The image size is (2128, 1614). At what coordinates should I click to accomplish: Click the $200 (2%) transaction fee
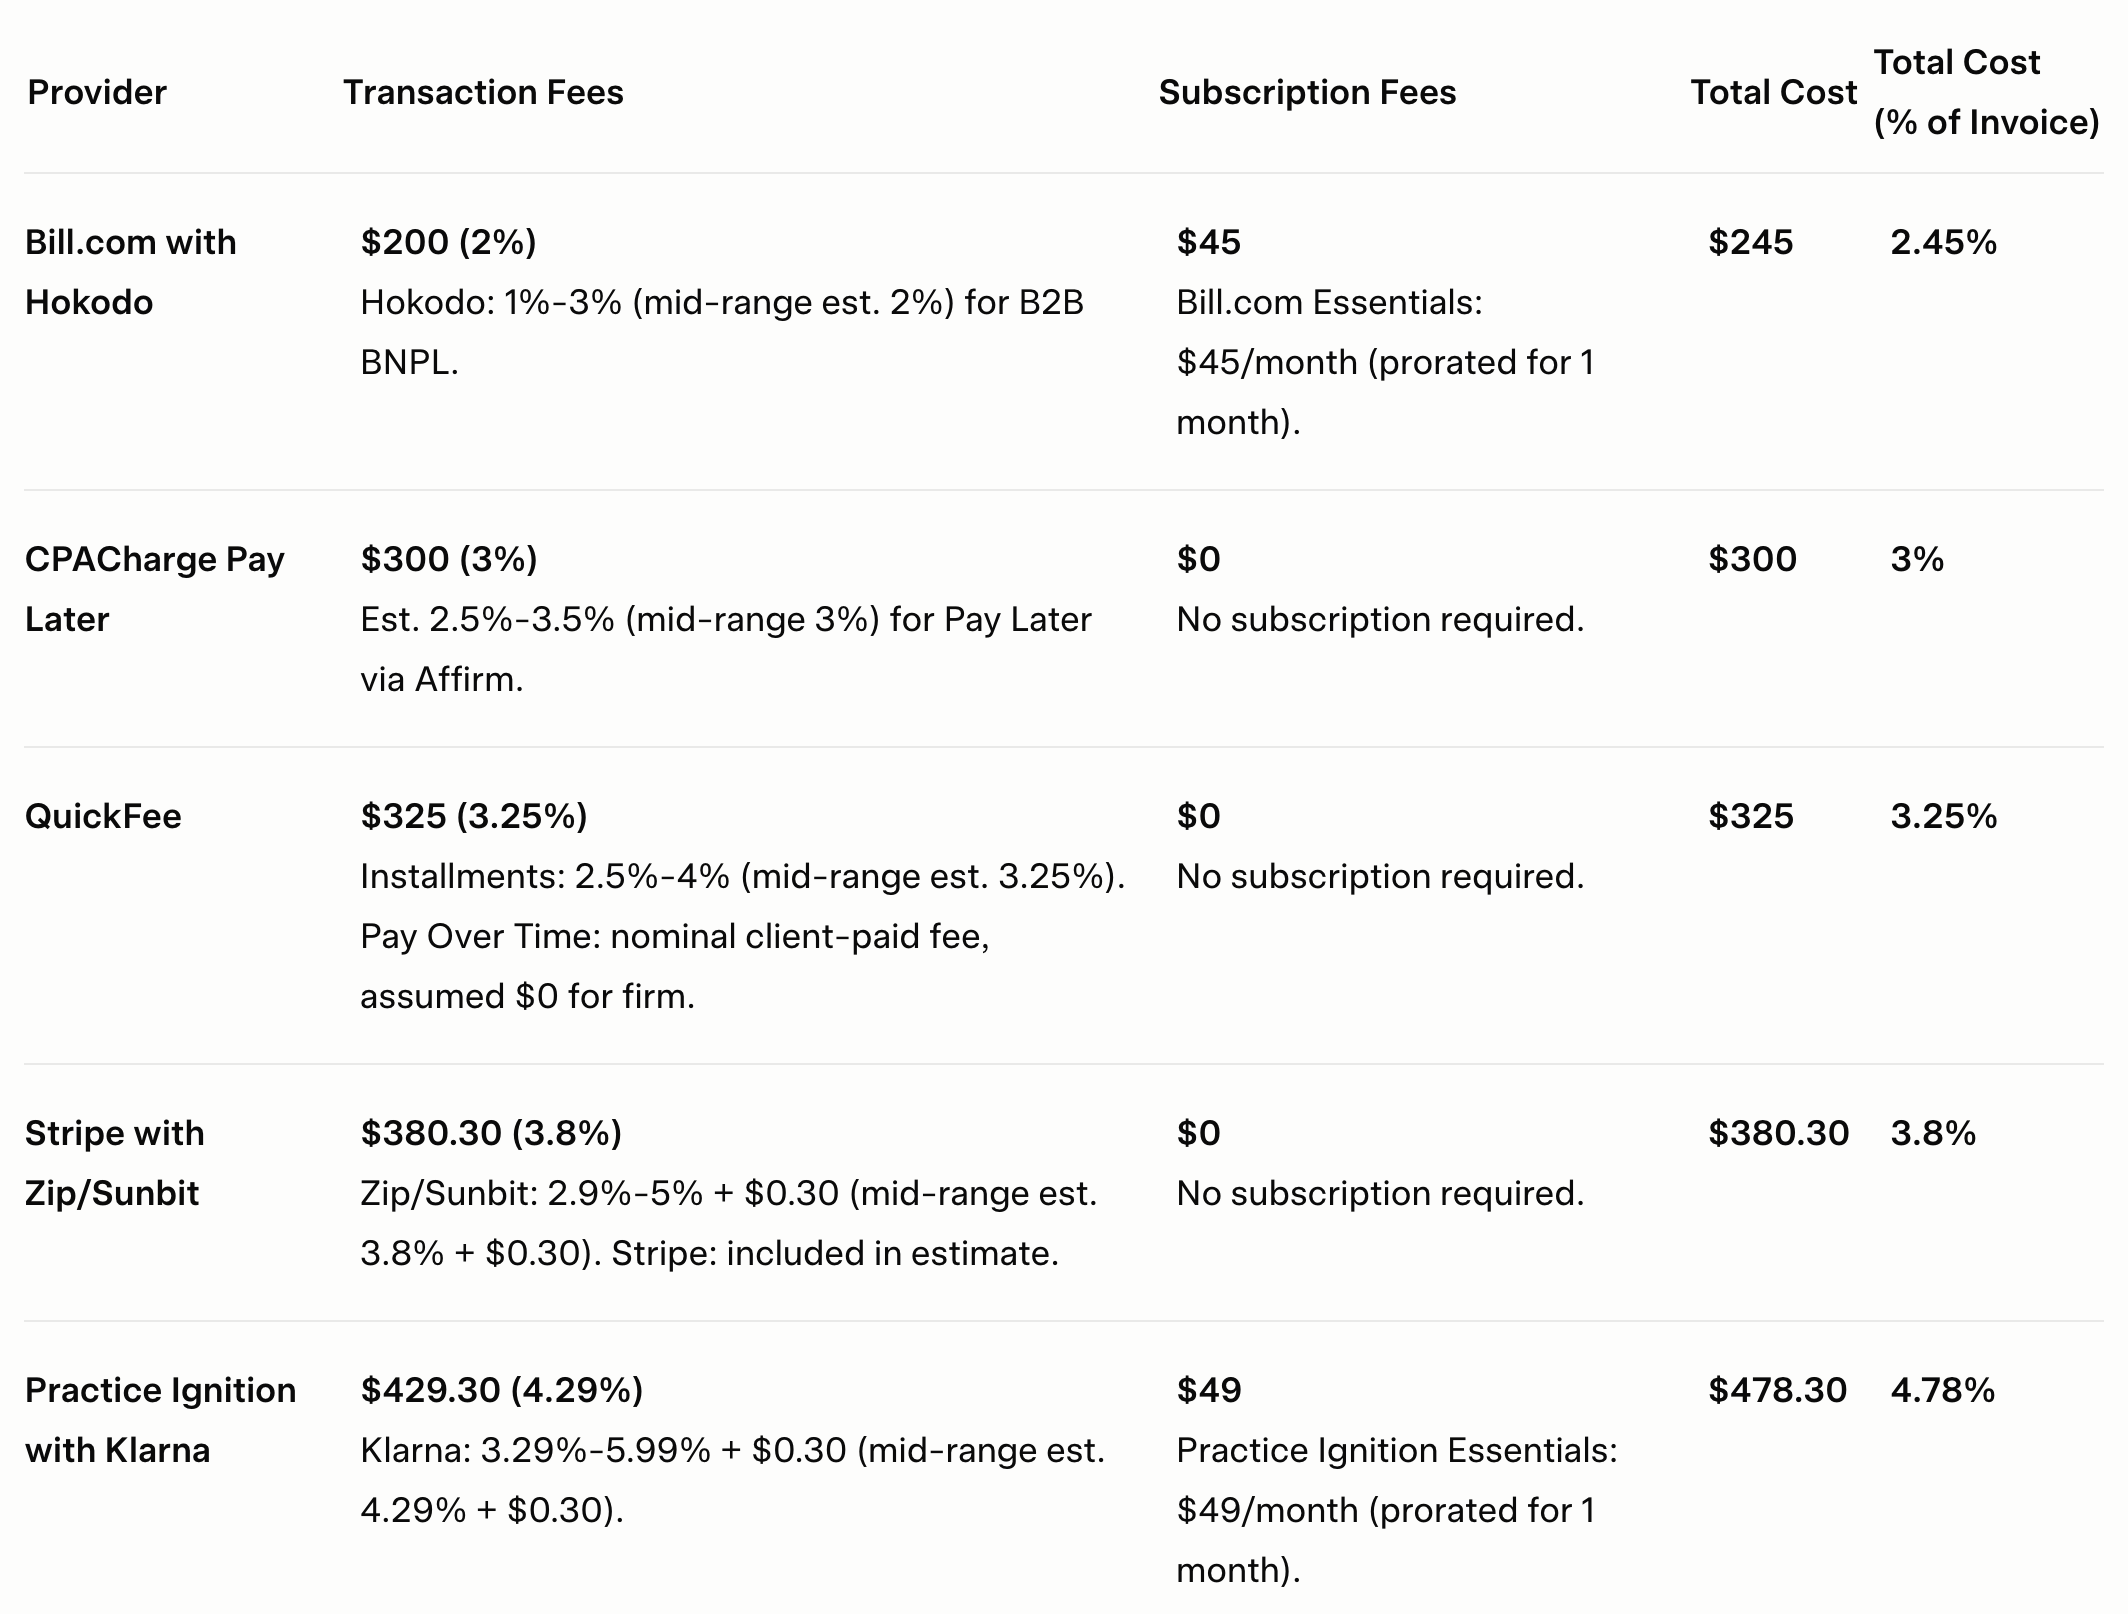(x=448, y=242)
